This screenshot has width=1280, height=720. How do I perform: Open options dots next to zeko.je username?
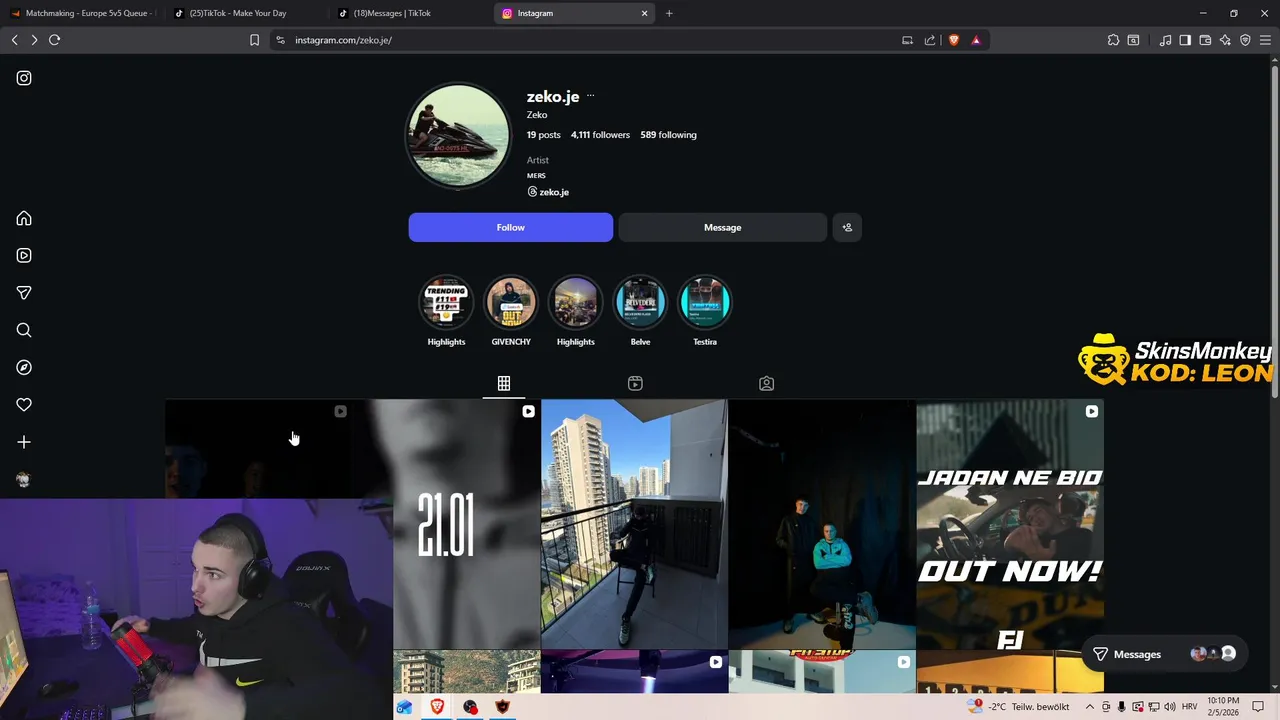[x=590, y=96]
